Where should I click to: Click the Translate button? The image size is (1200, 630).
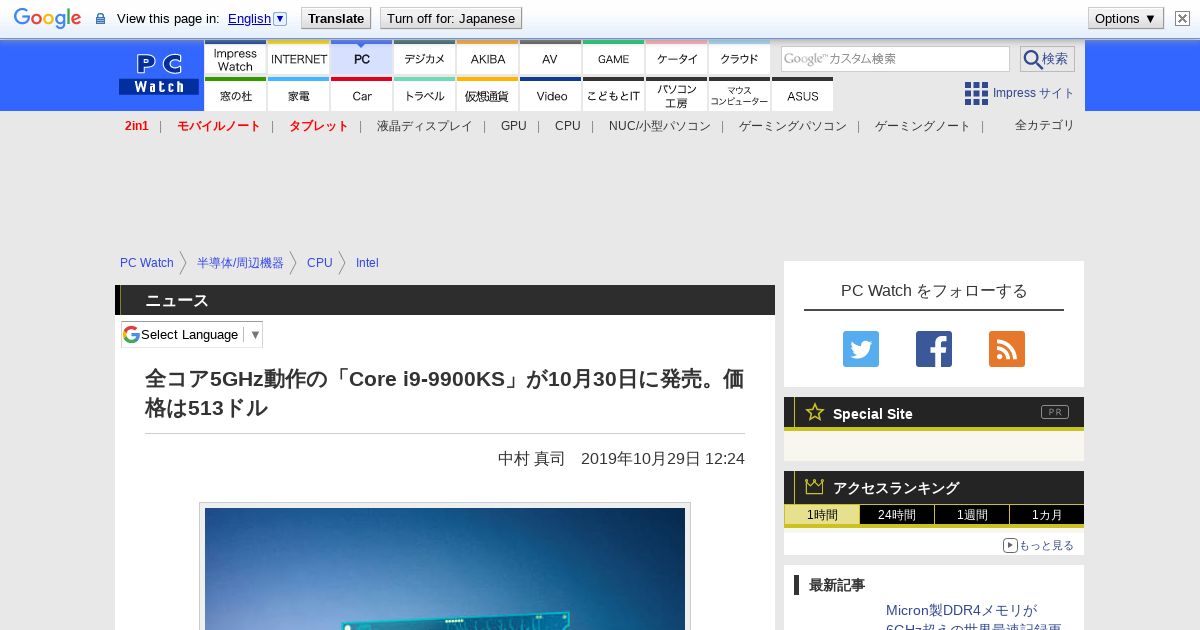coord(335,18)
